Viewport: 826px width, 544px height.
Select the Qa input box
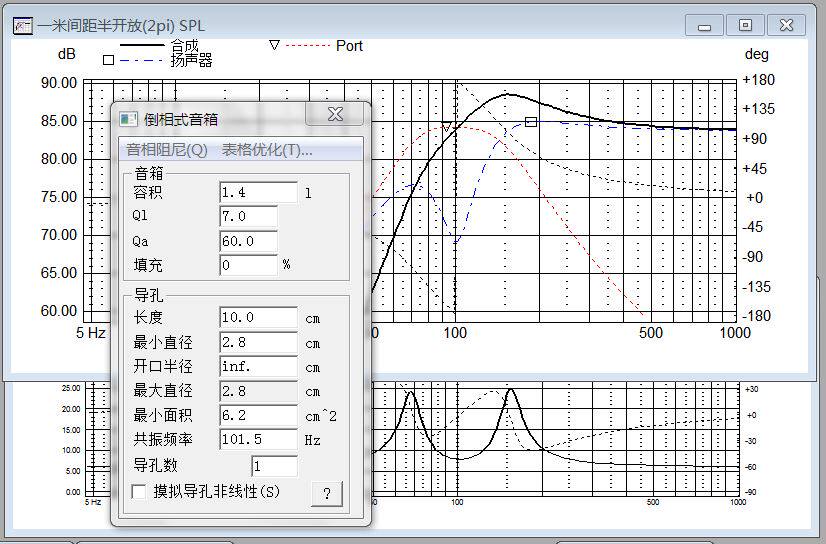[x=248, y=241]
